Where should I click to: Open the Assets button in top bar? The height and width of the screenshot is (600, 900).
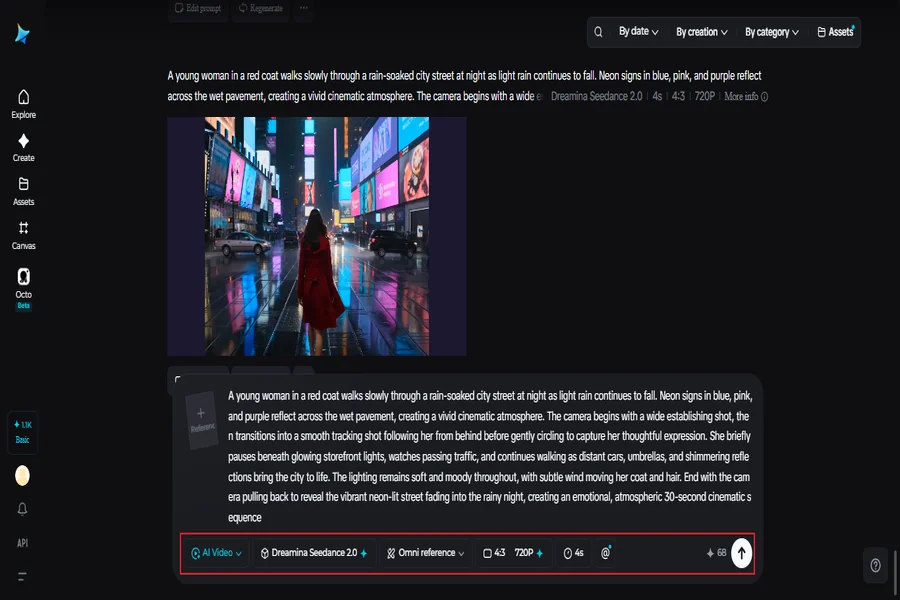pyautogui.click(x=836, y=32)
